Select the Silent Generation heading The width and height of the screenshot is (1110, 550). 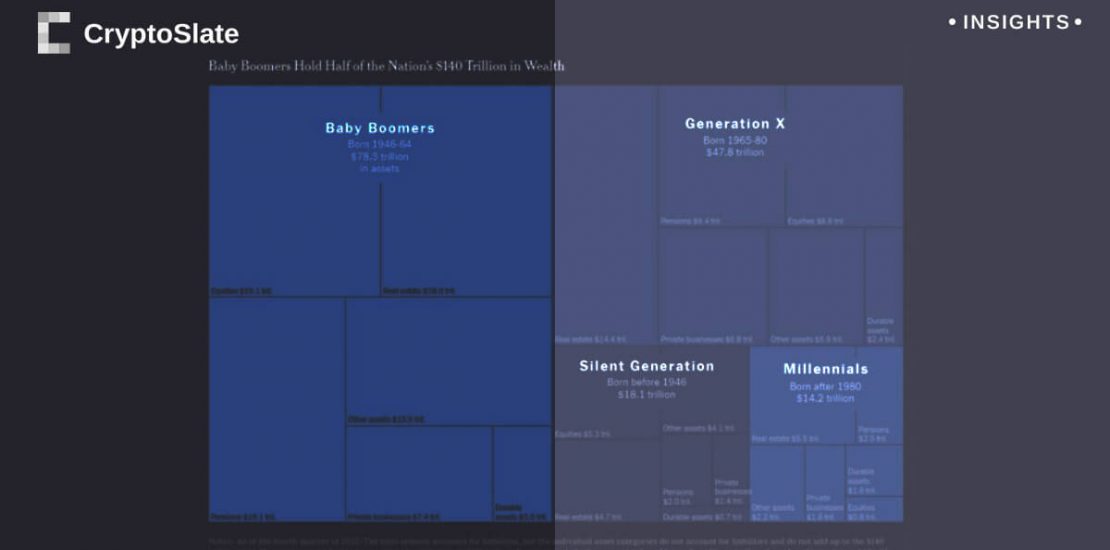[647, 366]
